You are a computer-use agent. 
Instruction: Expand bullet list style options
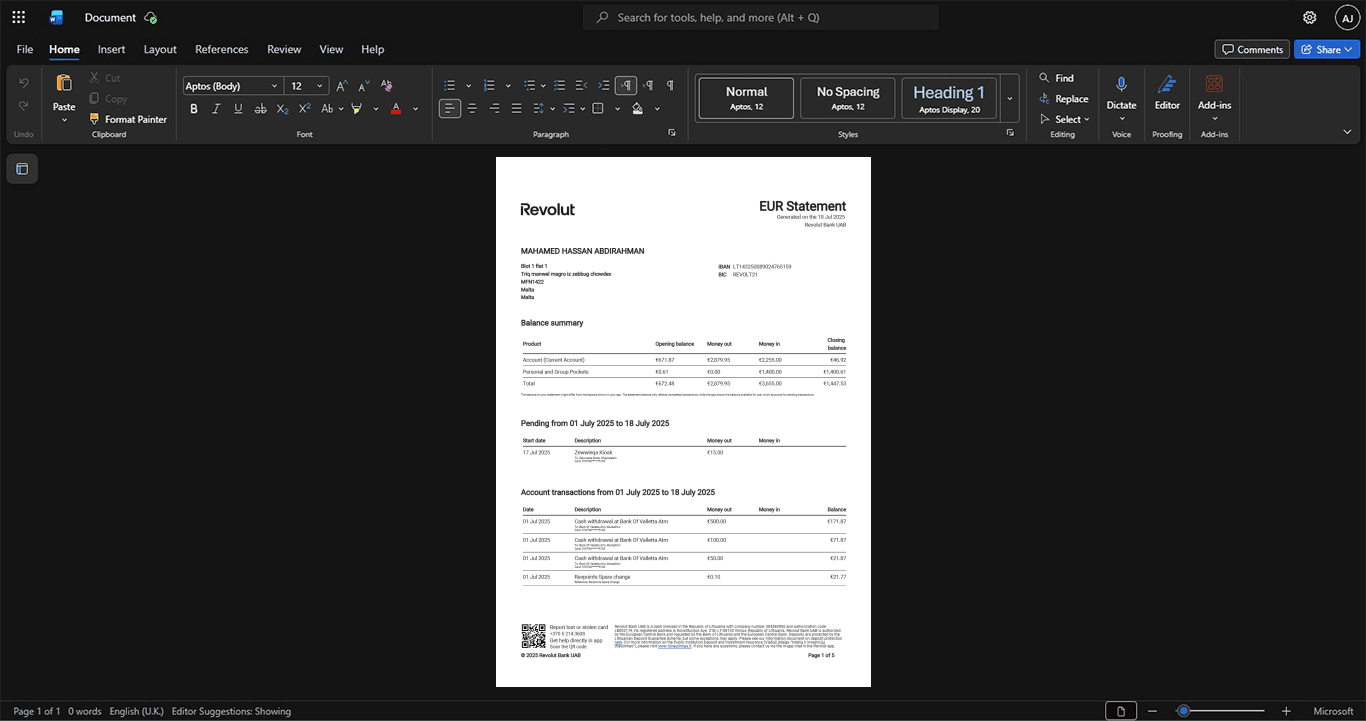coord(469,86)
